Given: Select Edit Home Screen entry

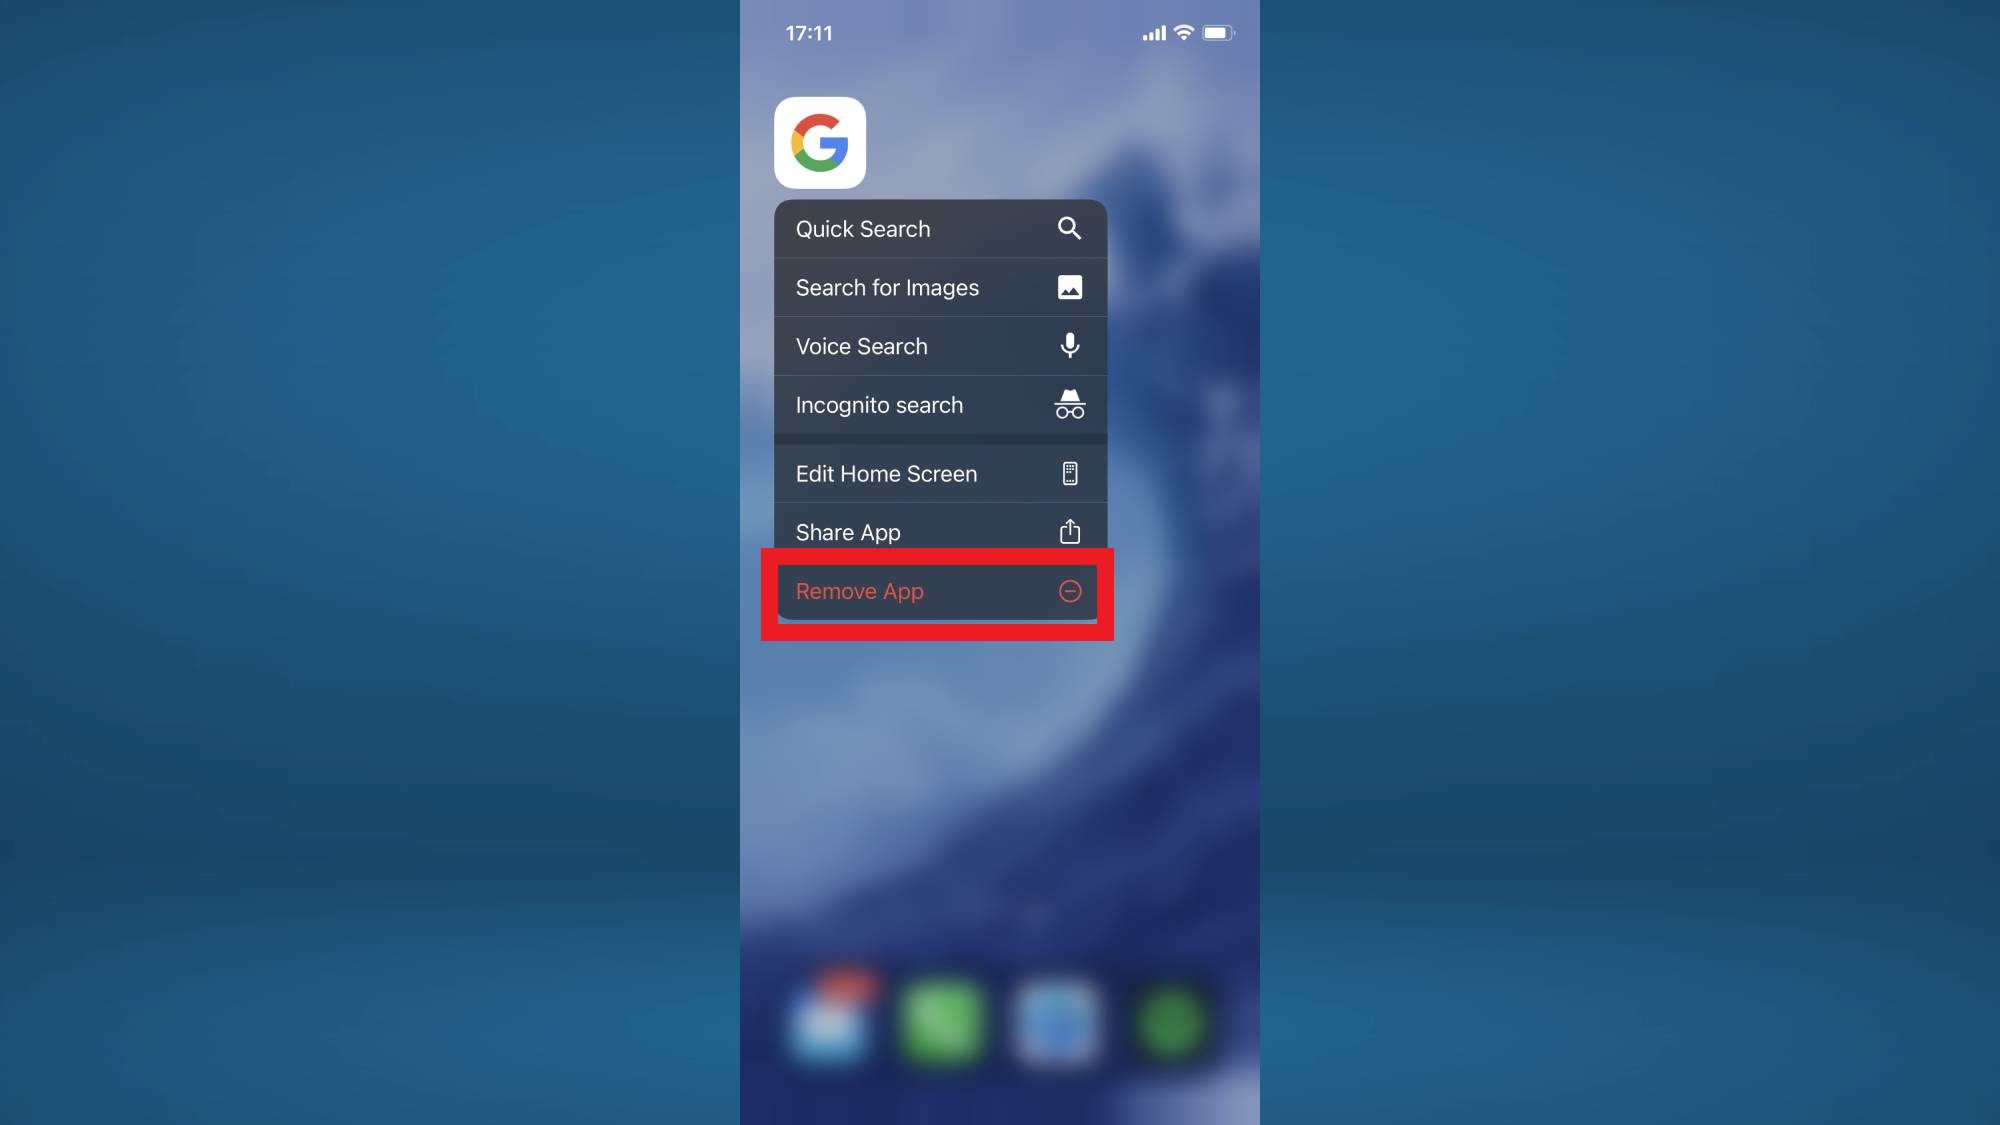Looking at the screenshot, I should 938,473.
